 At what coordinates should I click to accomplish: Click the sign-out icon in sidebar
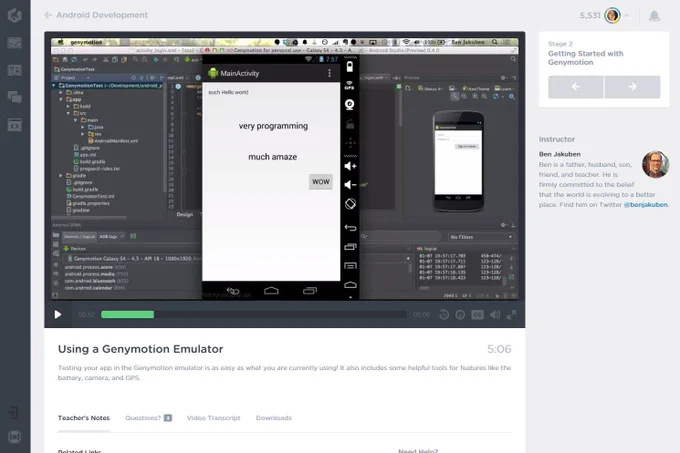[13, 412]
